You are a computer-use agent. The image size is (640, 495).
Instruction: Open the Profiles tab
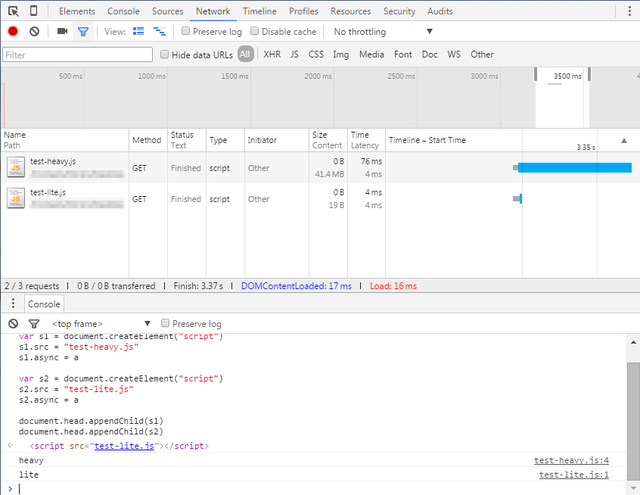[x=303, y=11]
